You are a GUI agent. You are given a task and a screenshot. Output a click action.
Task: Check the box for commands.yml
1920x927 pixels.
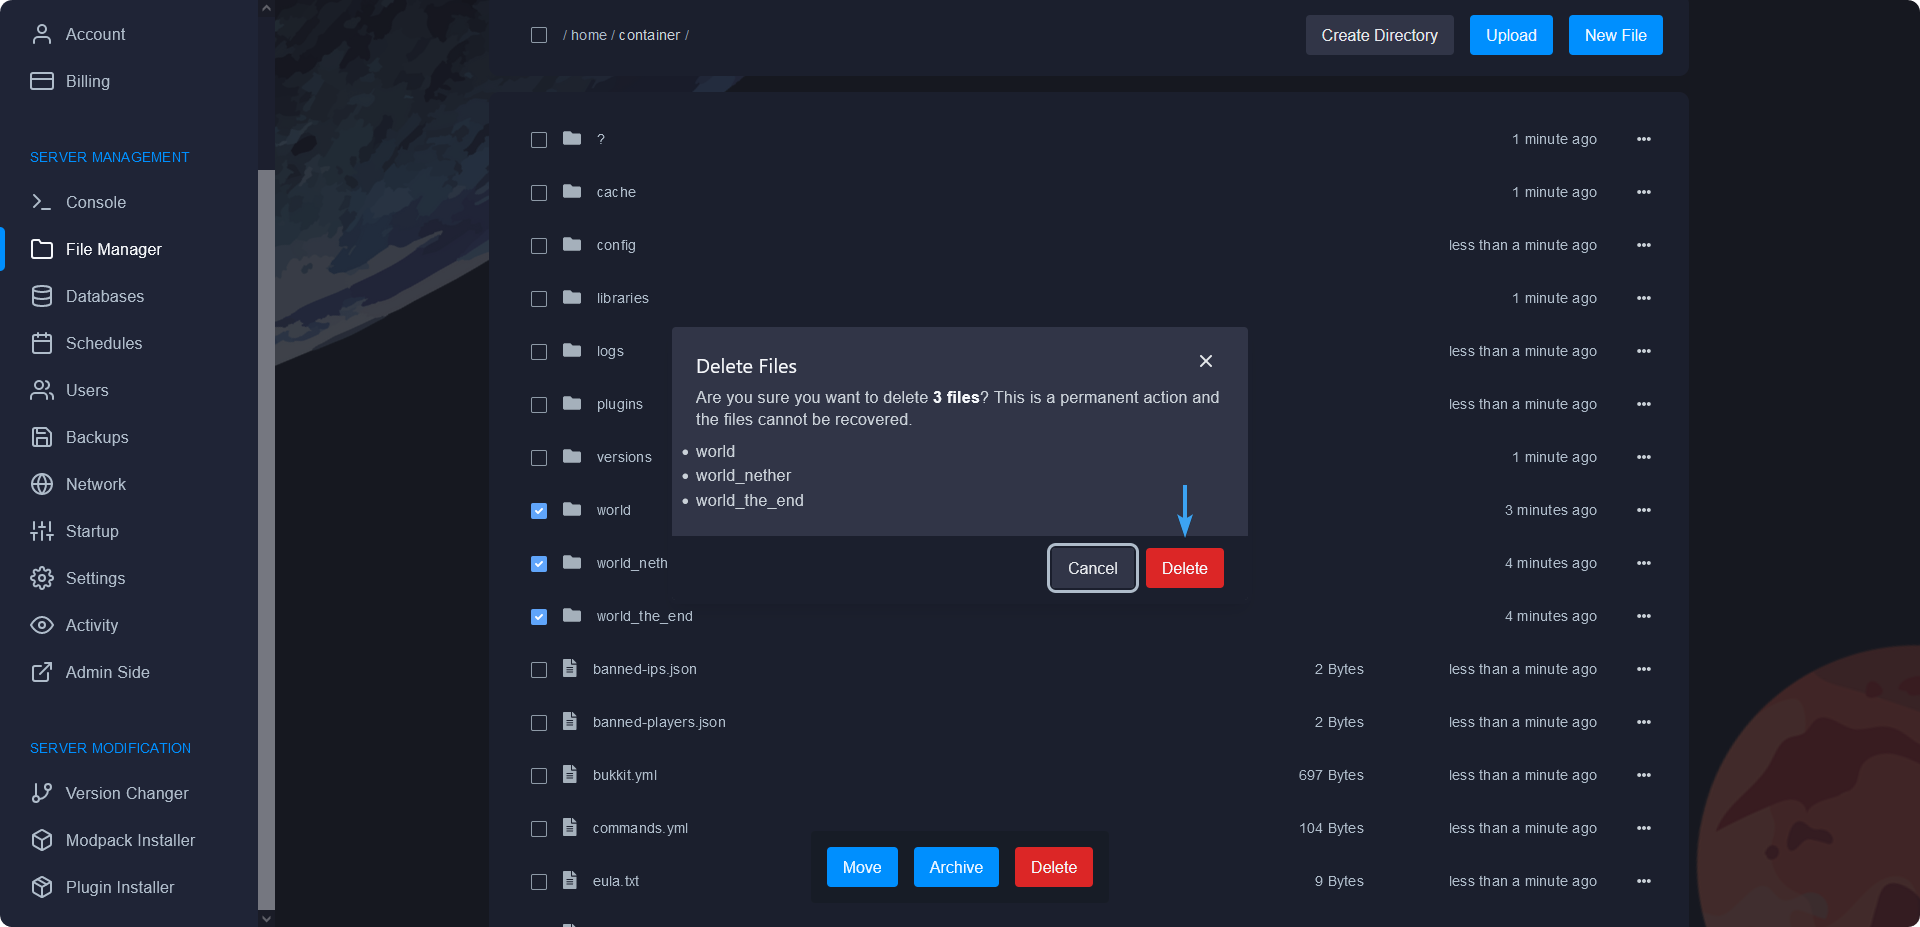[539, 829]
